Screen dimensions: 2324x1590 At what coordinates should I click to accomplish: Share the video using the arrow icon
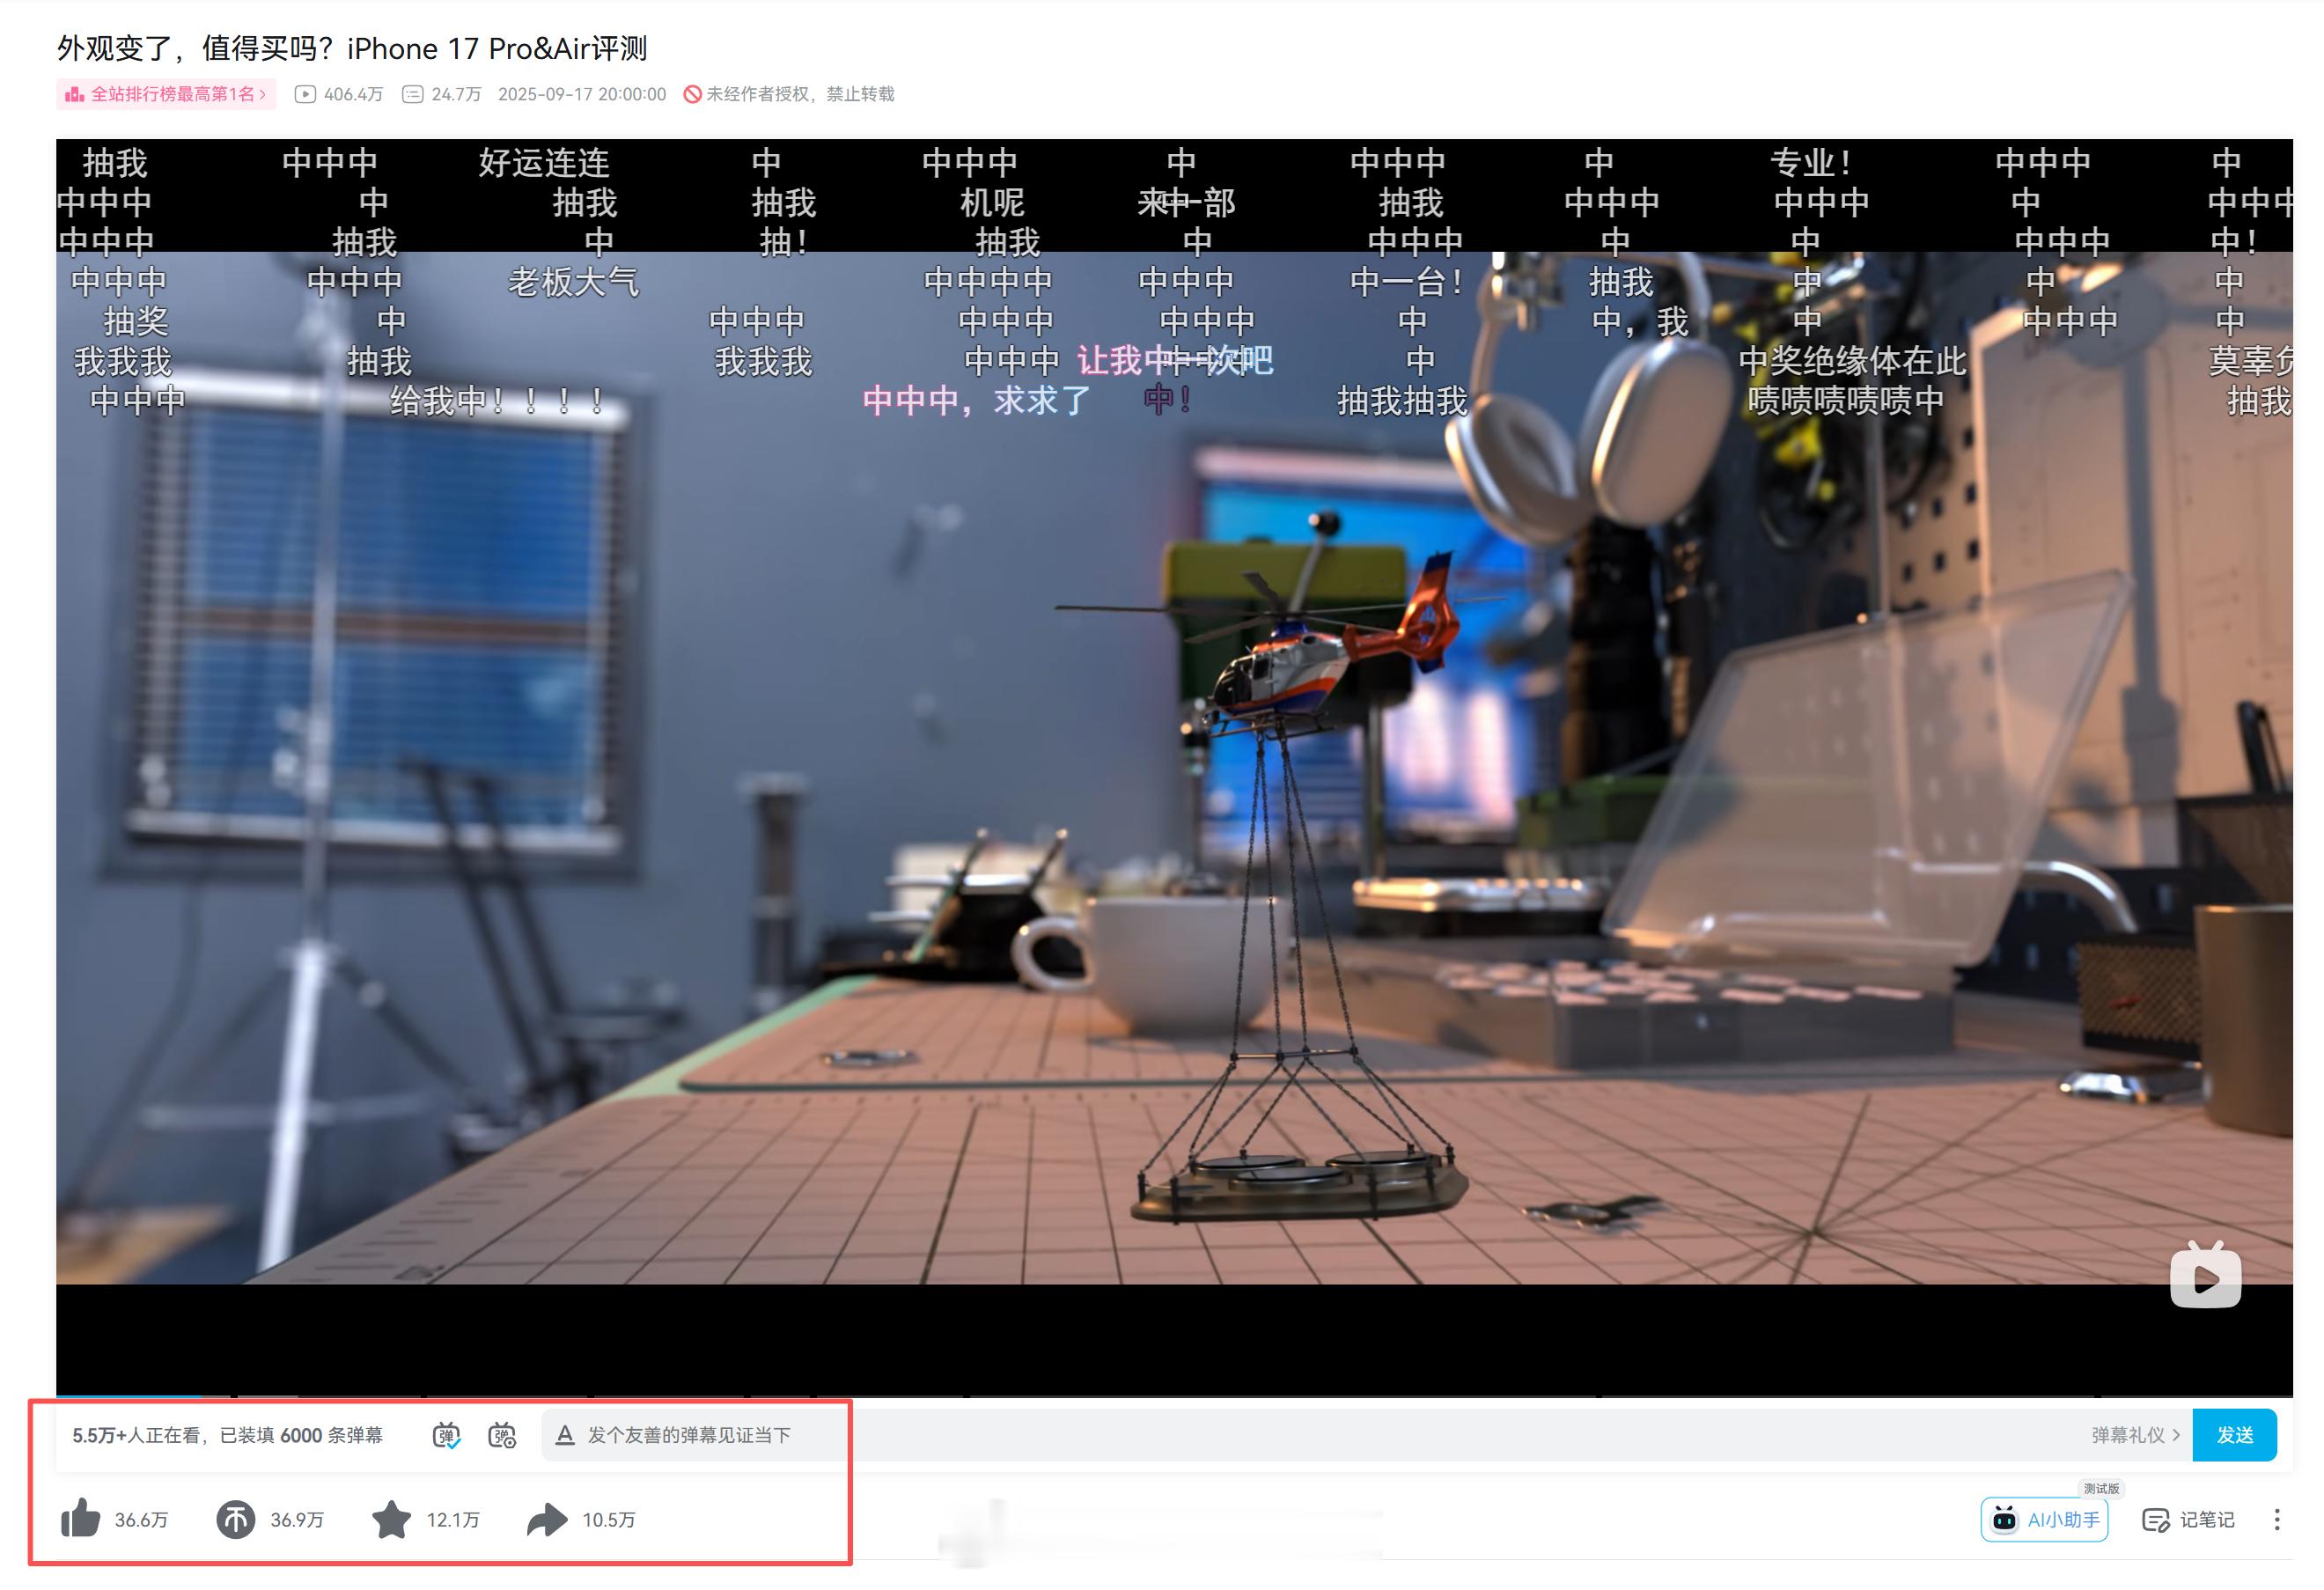coord(547,1519)
